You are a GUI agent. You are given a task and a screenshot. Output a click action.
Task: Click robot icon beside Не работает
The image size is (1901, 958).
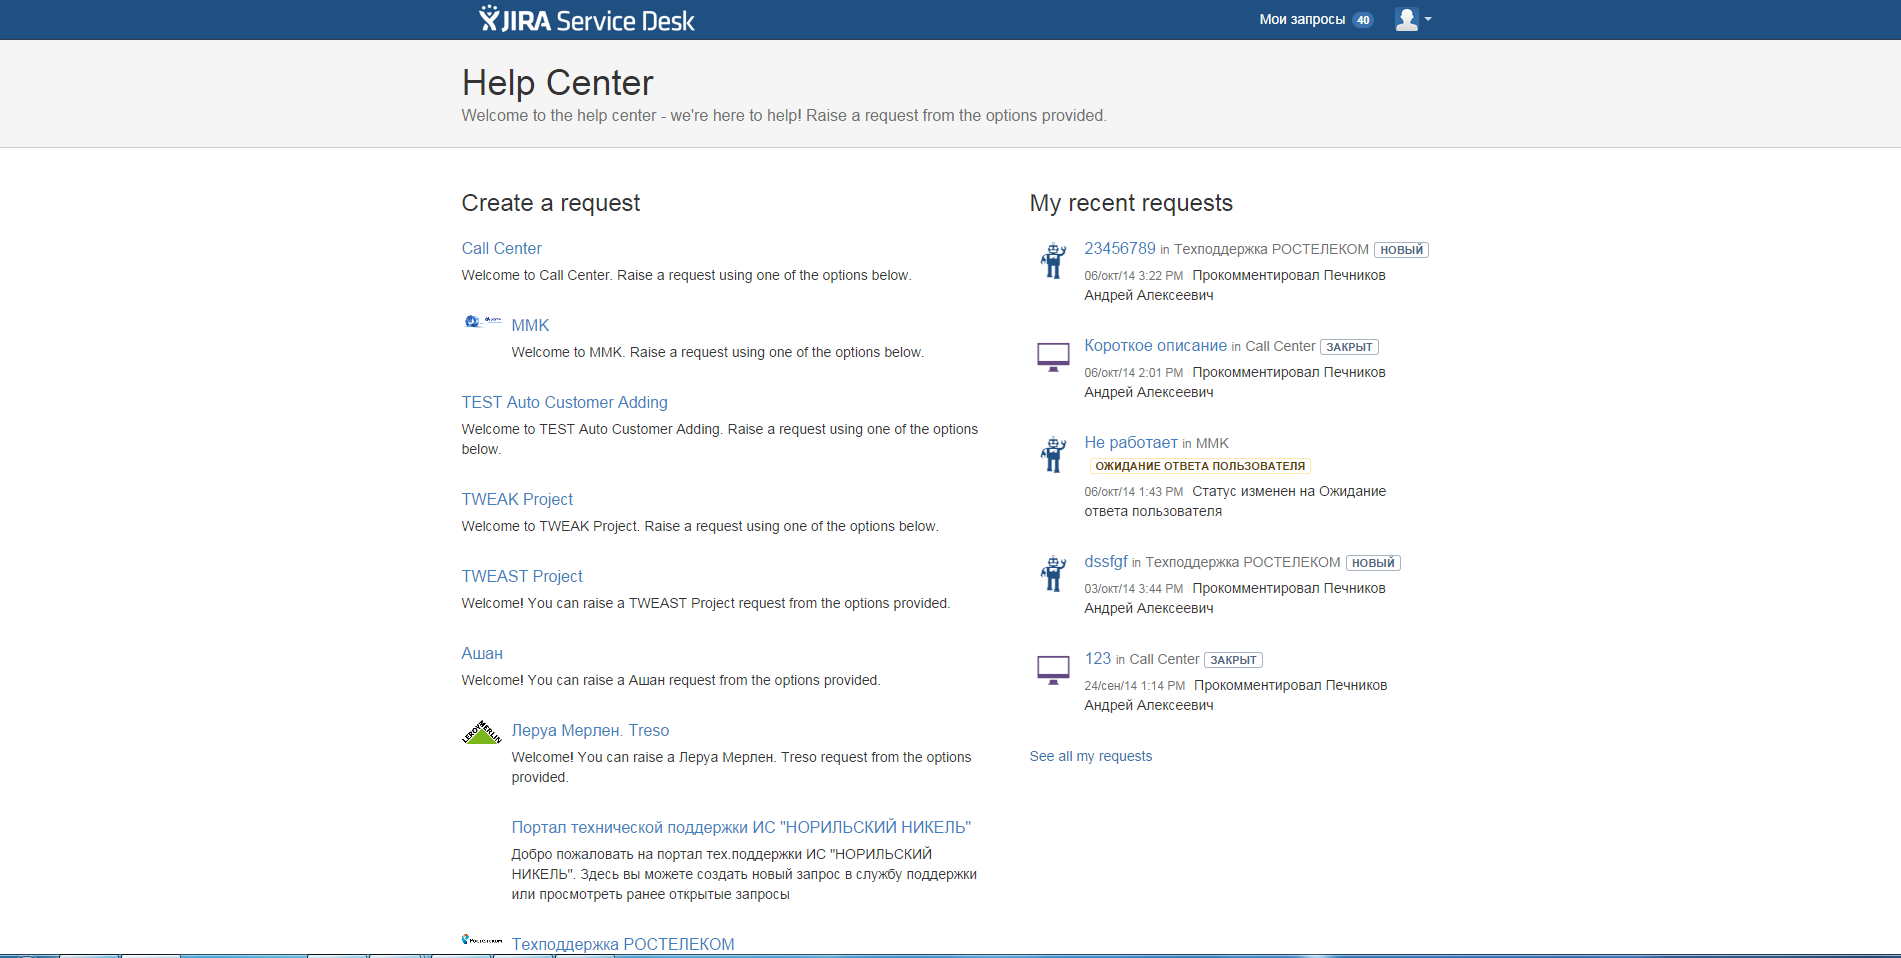[x=1053, y=454]
